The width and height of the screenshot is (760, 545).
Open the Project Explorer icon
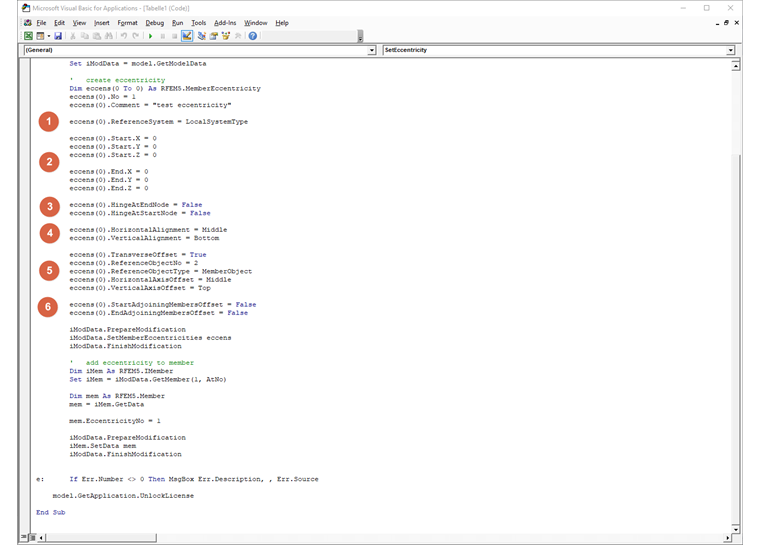pyautogui.click(x=201, y=36)
